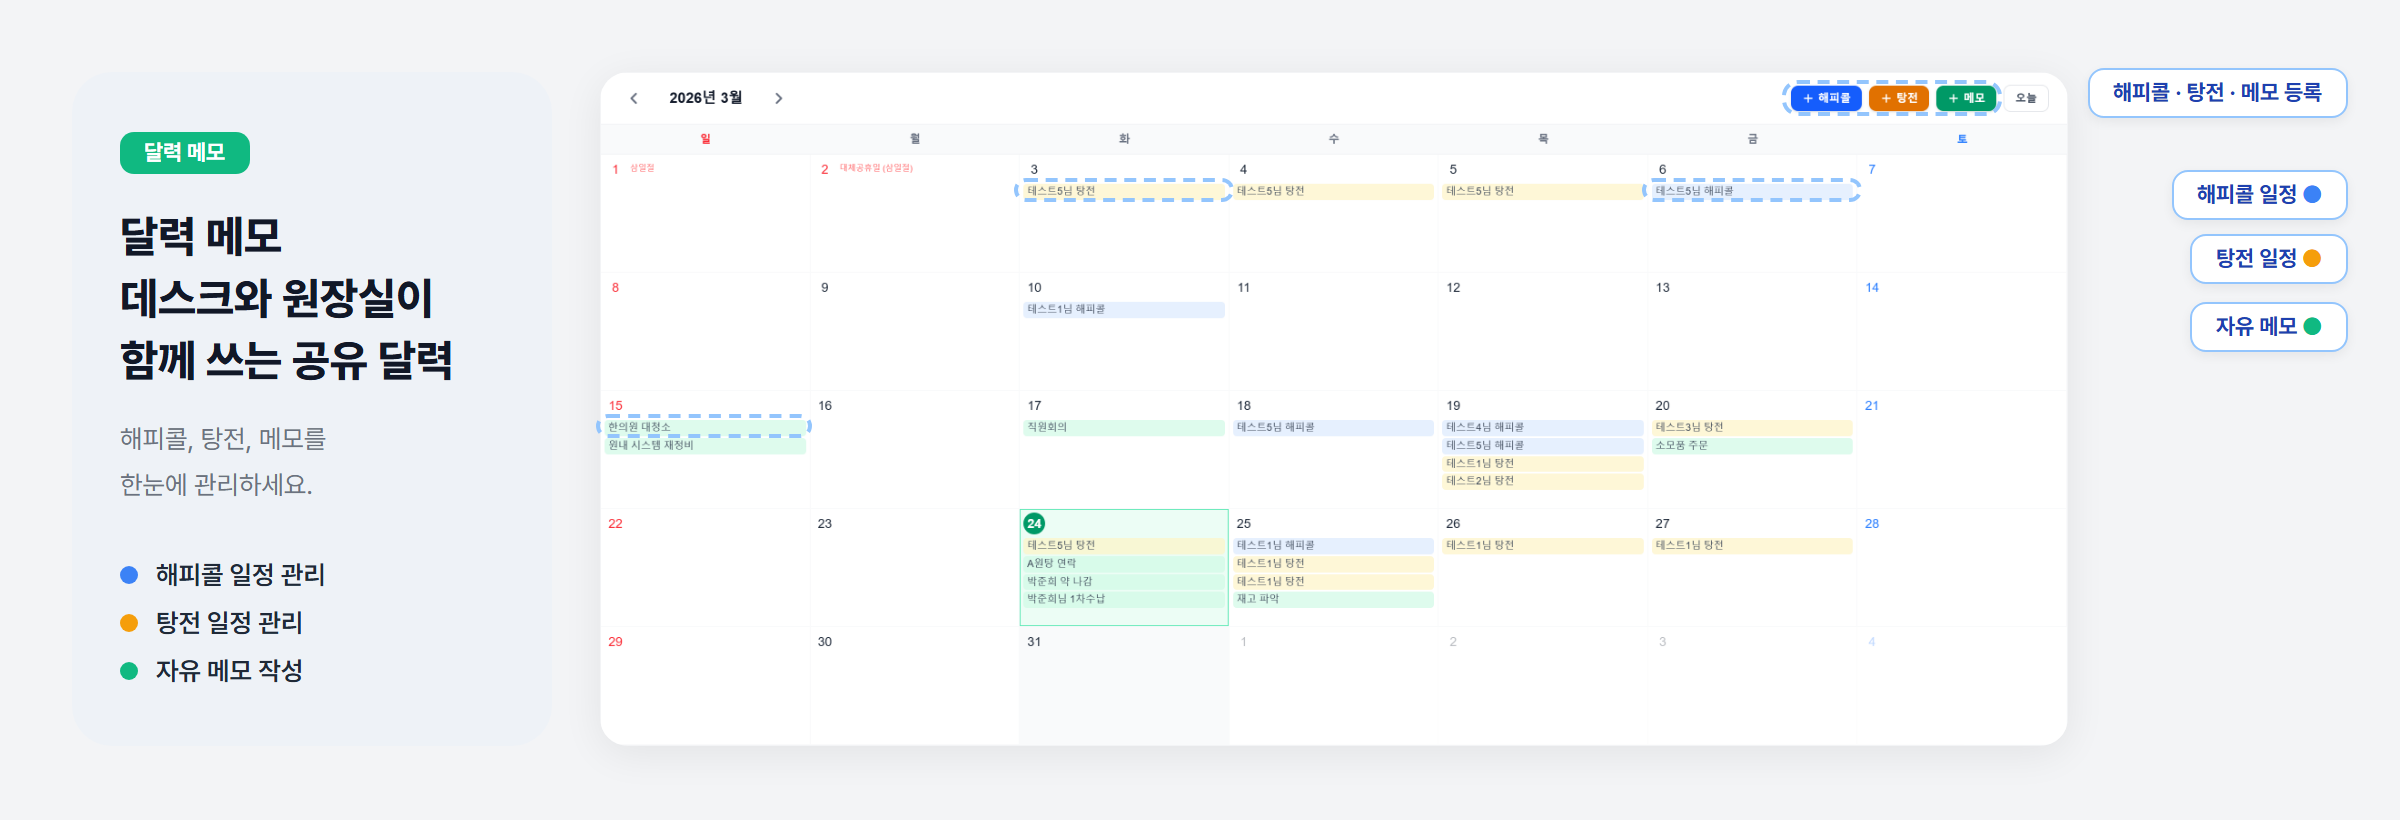Select the 2026년 3월 month title
Image resolution: width=2400 pixels, height=820 pixels.
point(705,98)
